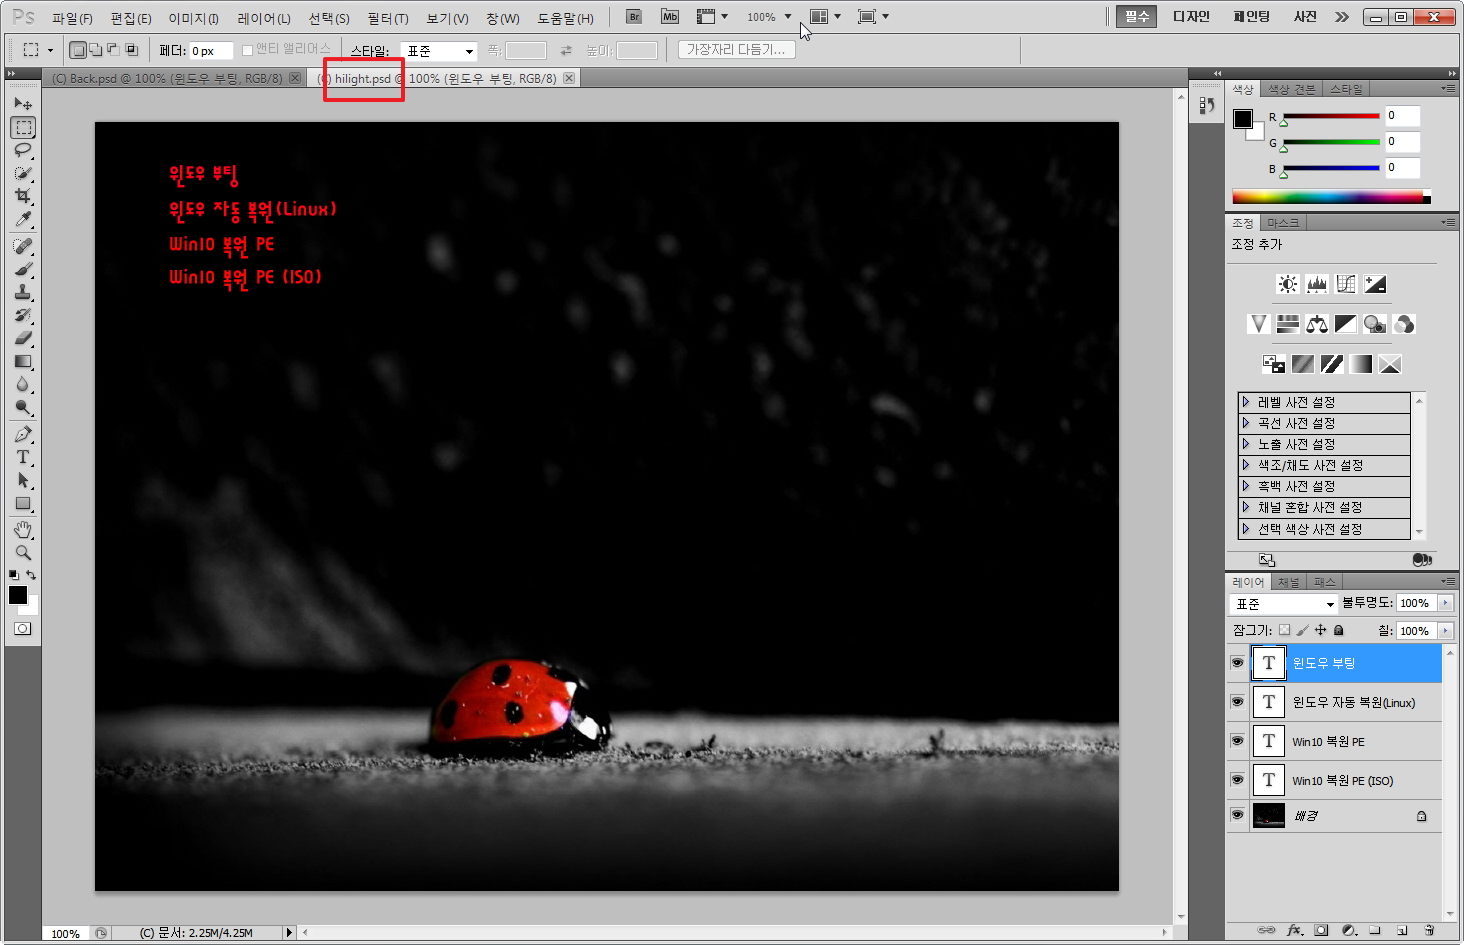The height and width of the screenshot is (945, 1464).
Task: Open layer style fx menu
Action: [1294, 930]
